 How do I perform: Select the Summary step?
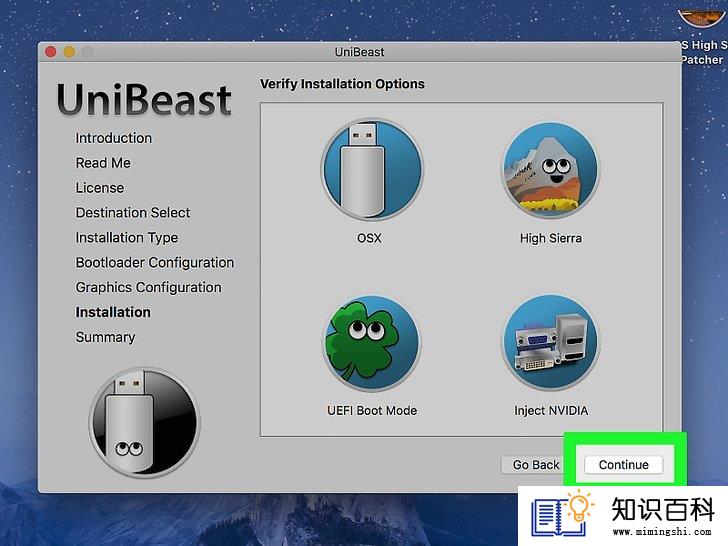point(105,337)
